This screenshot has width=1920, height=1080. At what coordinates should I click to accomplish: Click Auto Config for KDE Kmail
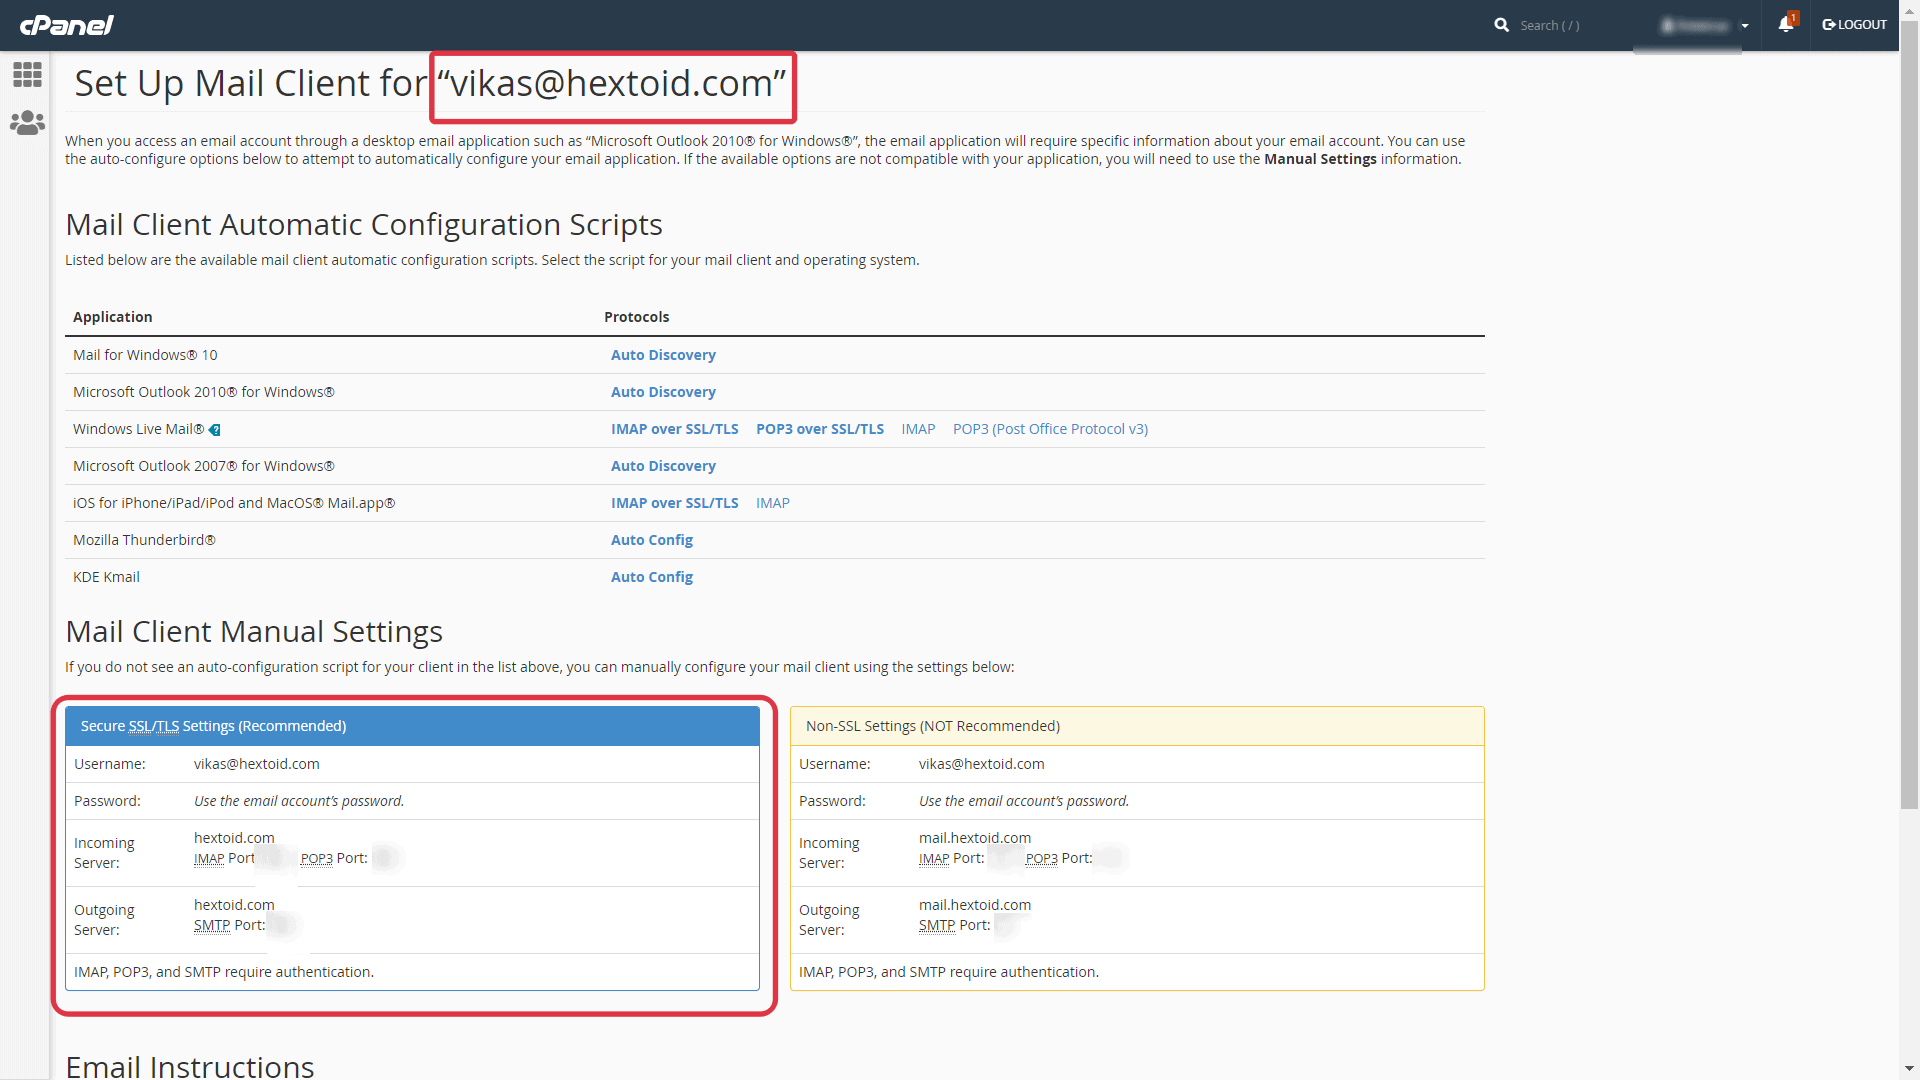click(651, 576)
